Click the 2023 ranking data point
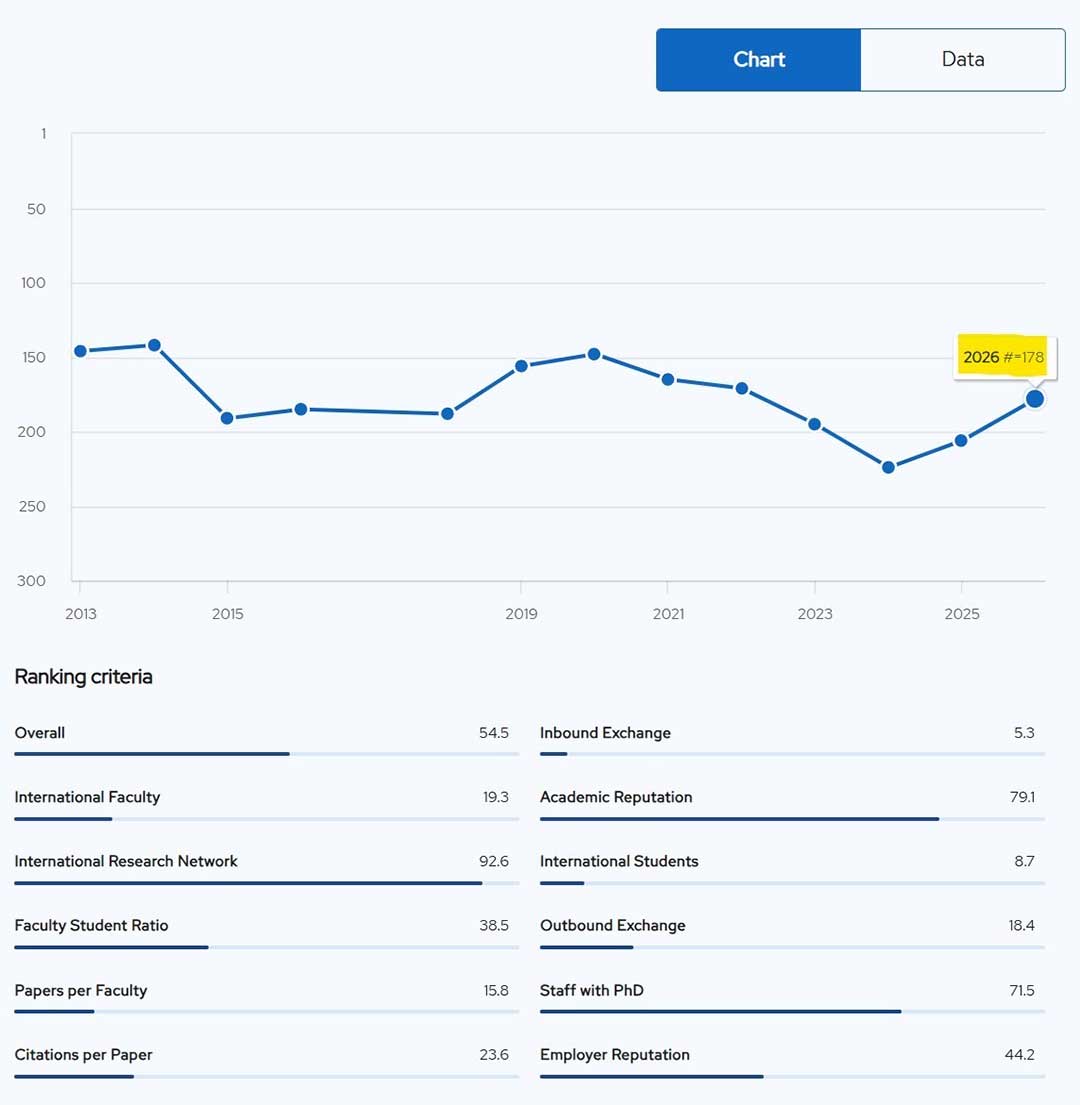 [x=815, y=424]
